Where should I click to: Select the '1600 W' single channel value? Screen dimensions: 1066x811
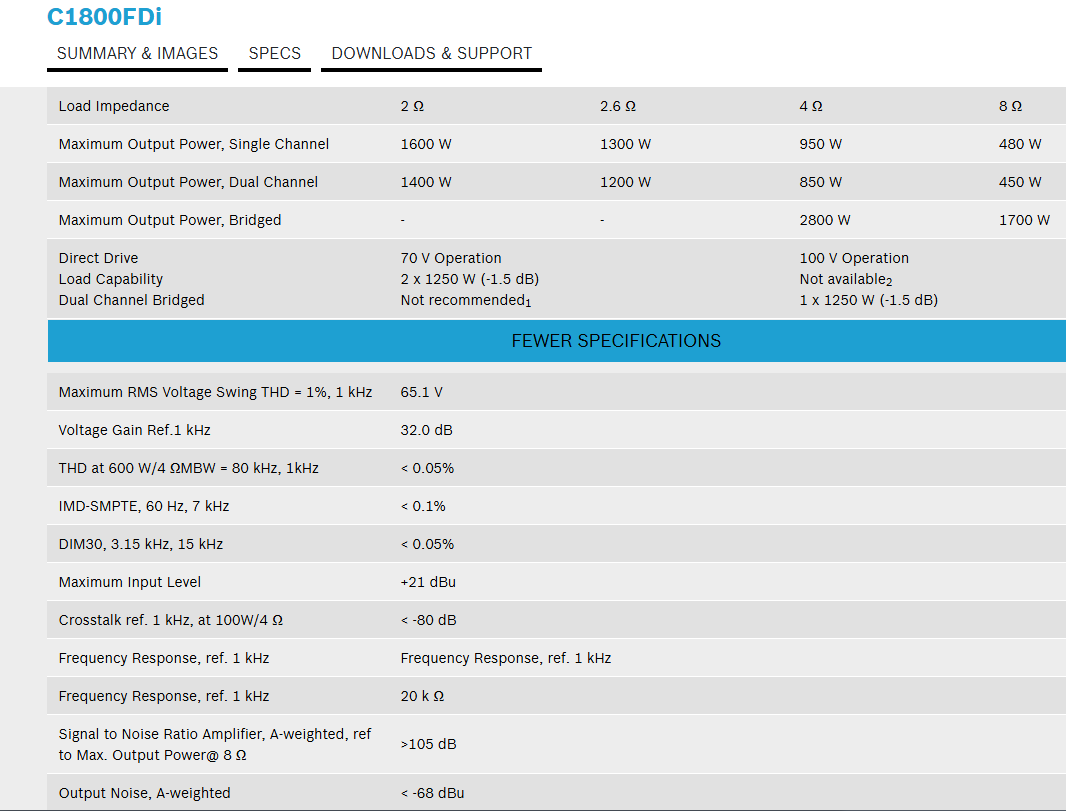[426, 144]
